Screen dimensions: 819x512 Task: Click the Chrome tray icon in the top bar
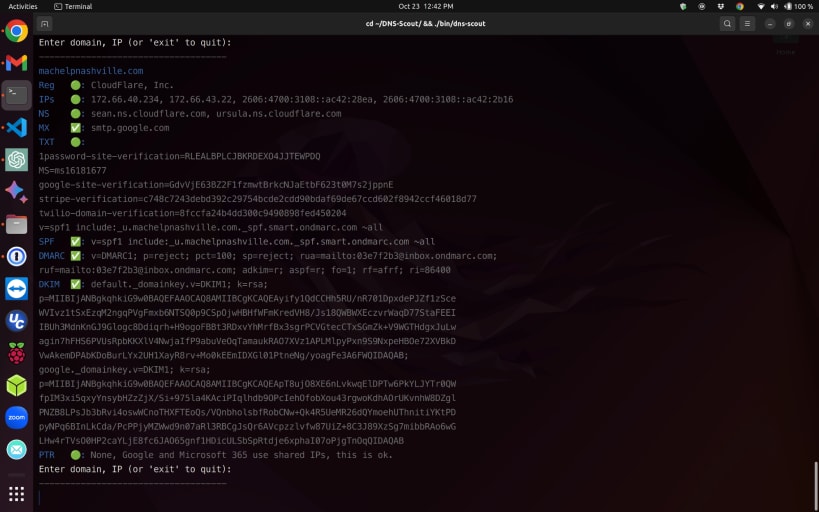tap(740, 6)
